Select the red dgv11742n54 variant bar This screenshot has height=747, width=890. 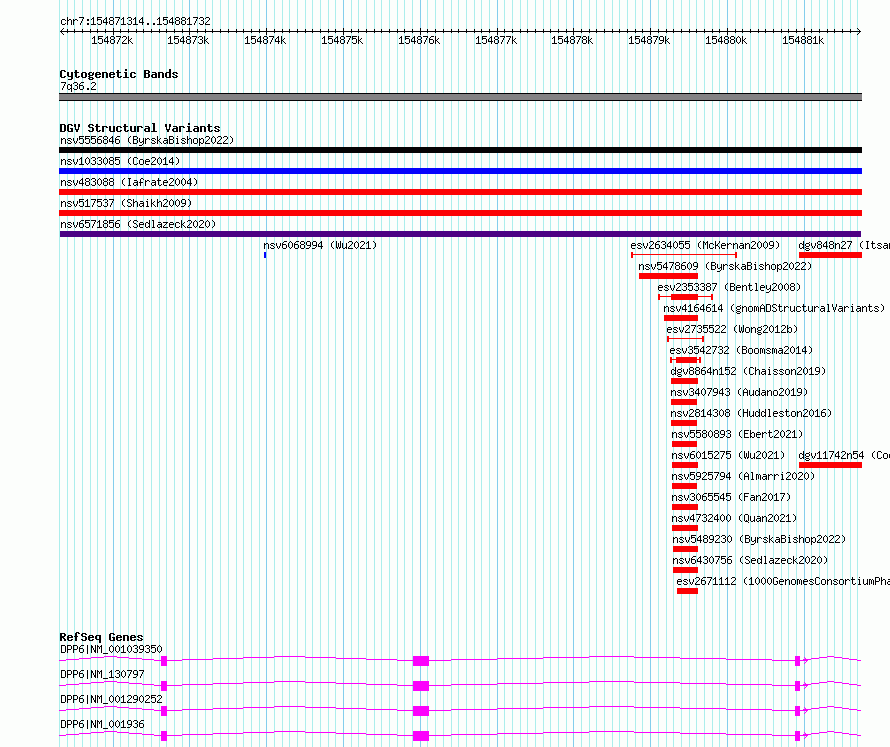point(830,465)
